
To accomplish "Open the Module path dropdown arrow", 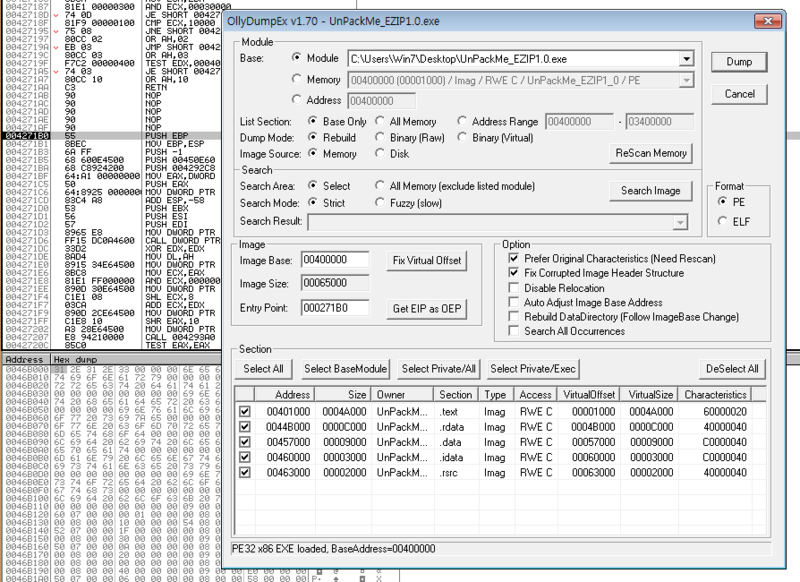I will click(686, 59).
